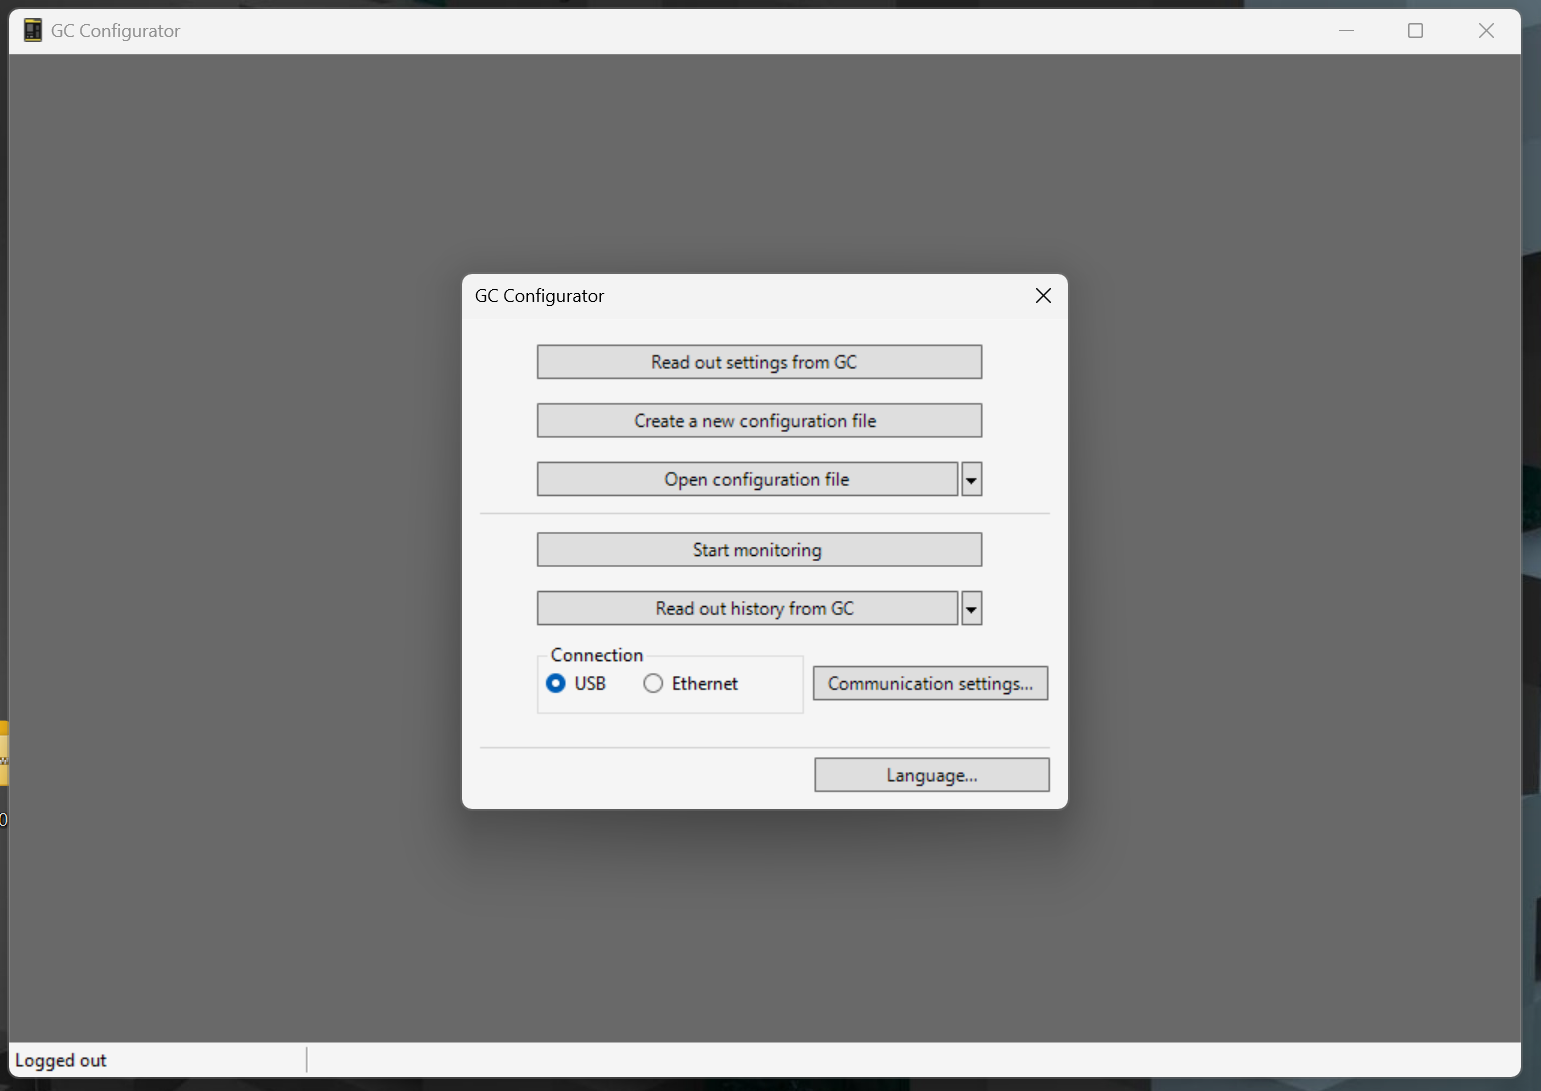1541x1091 pixels.
Task: Click the Logged out status text
Action: coord(61,1061)
